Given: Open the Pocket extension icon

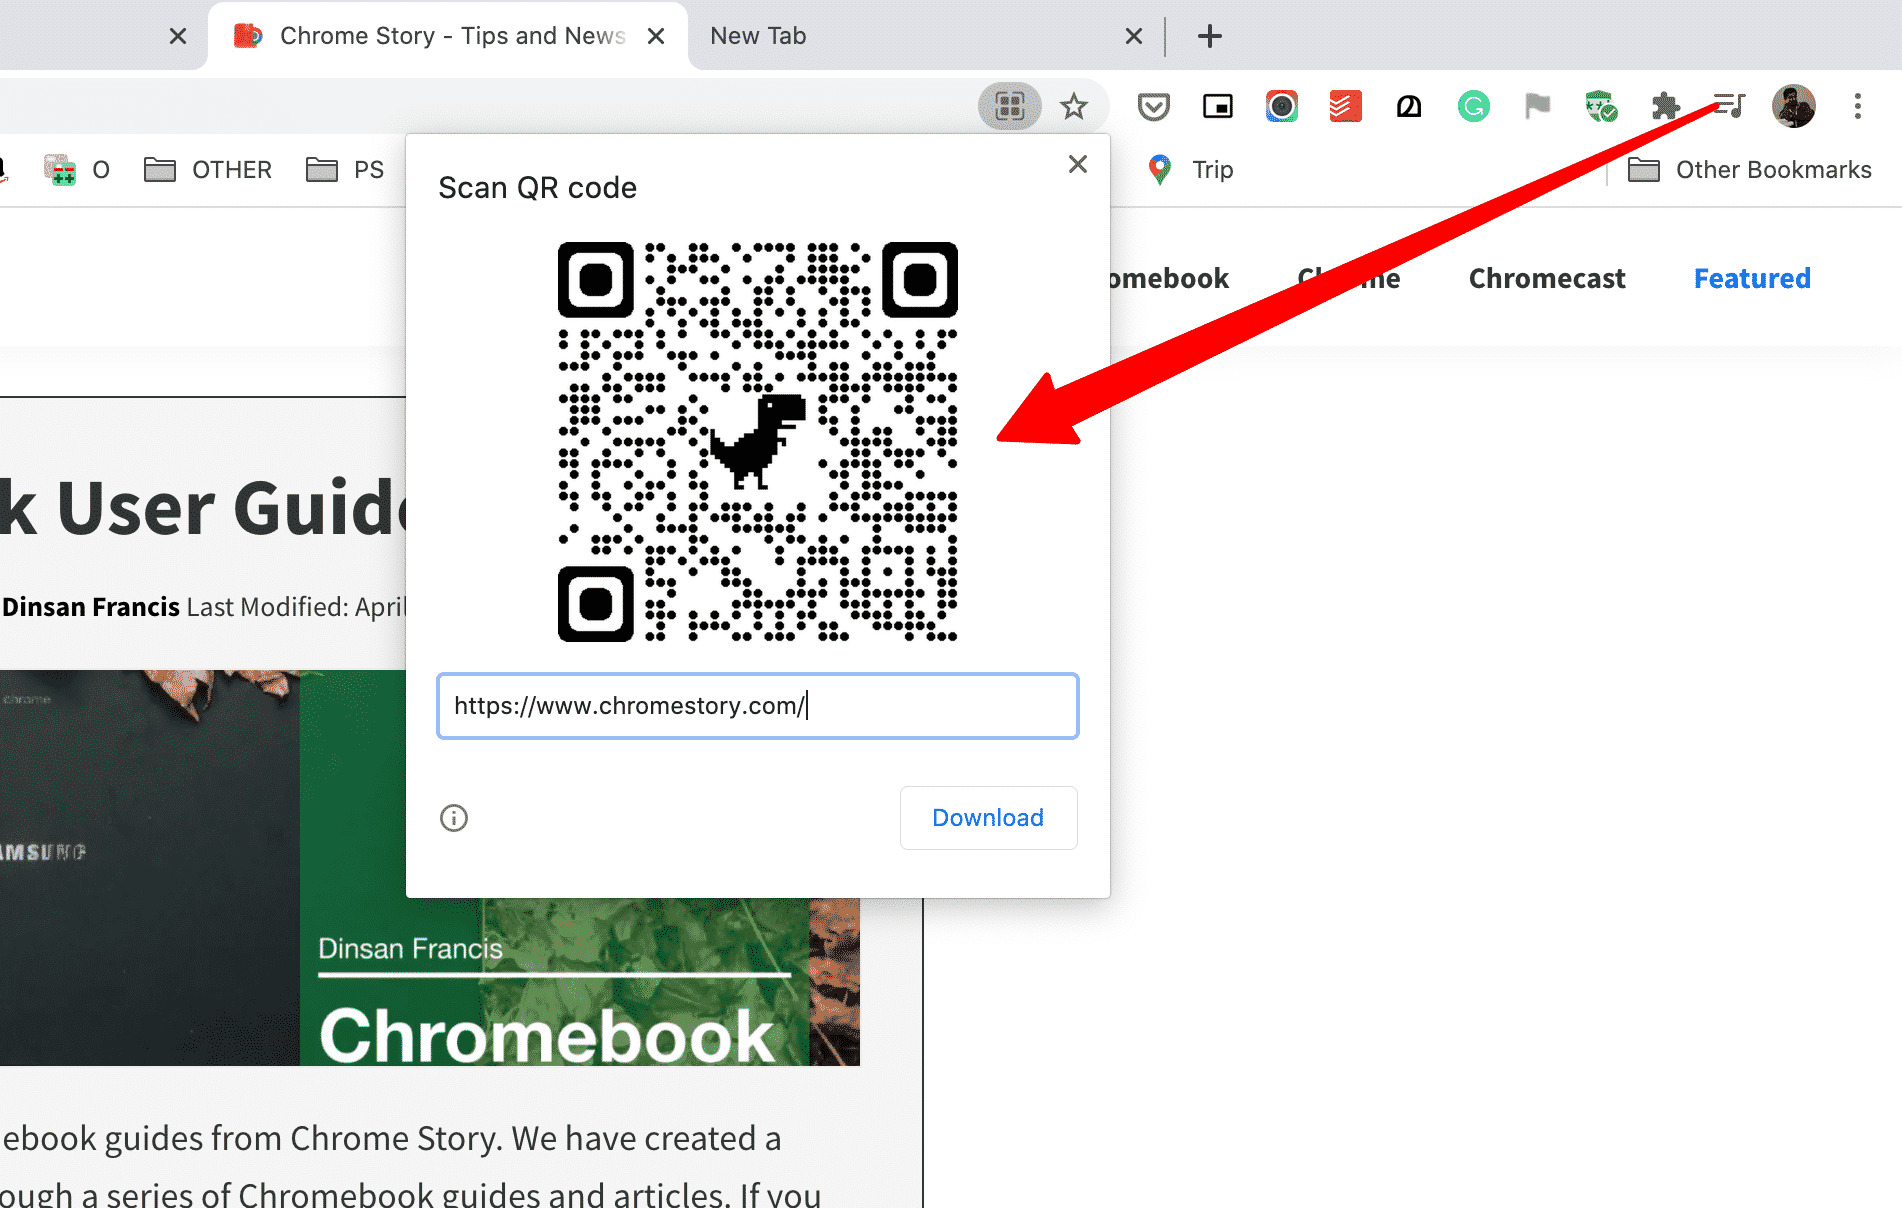Looking at the screenshot, I should pyautogui.click(x=1153, y=106).
